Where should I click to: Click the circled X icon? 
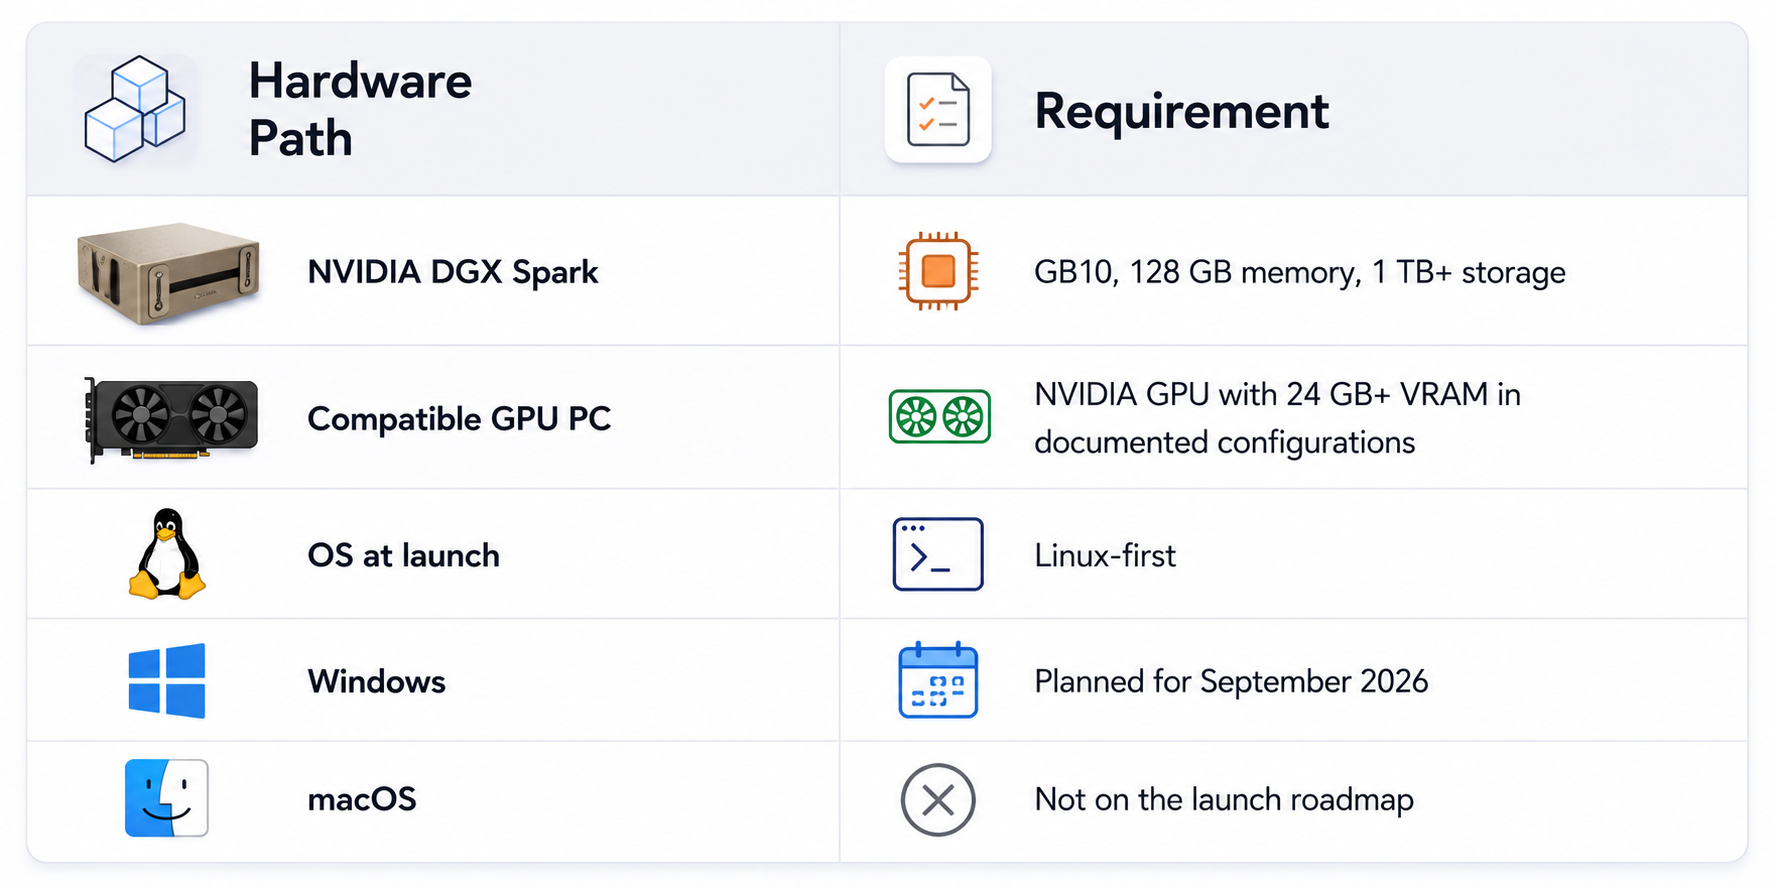(938, 800)
